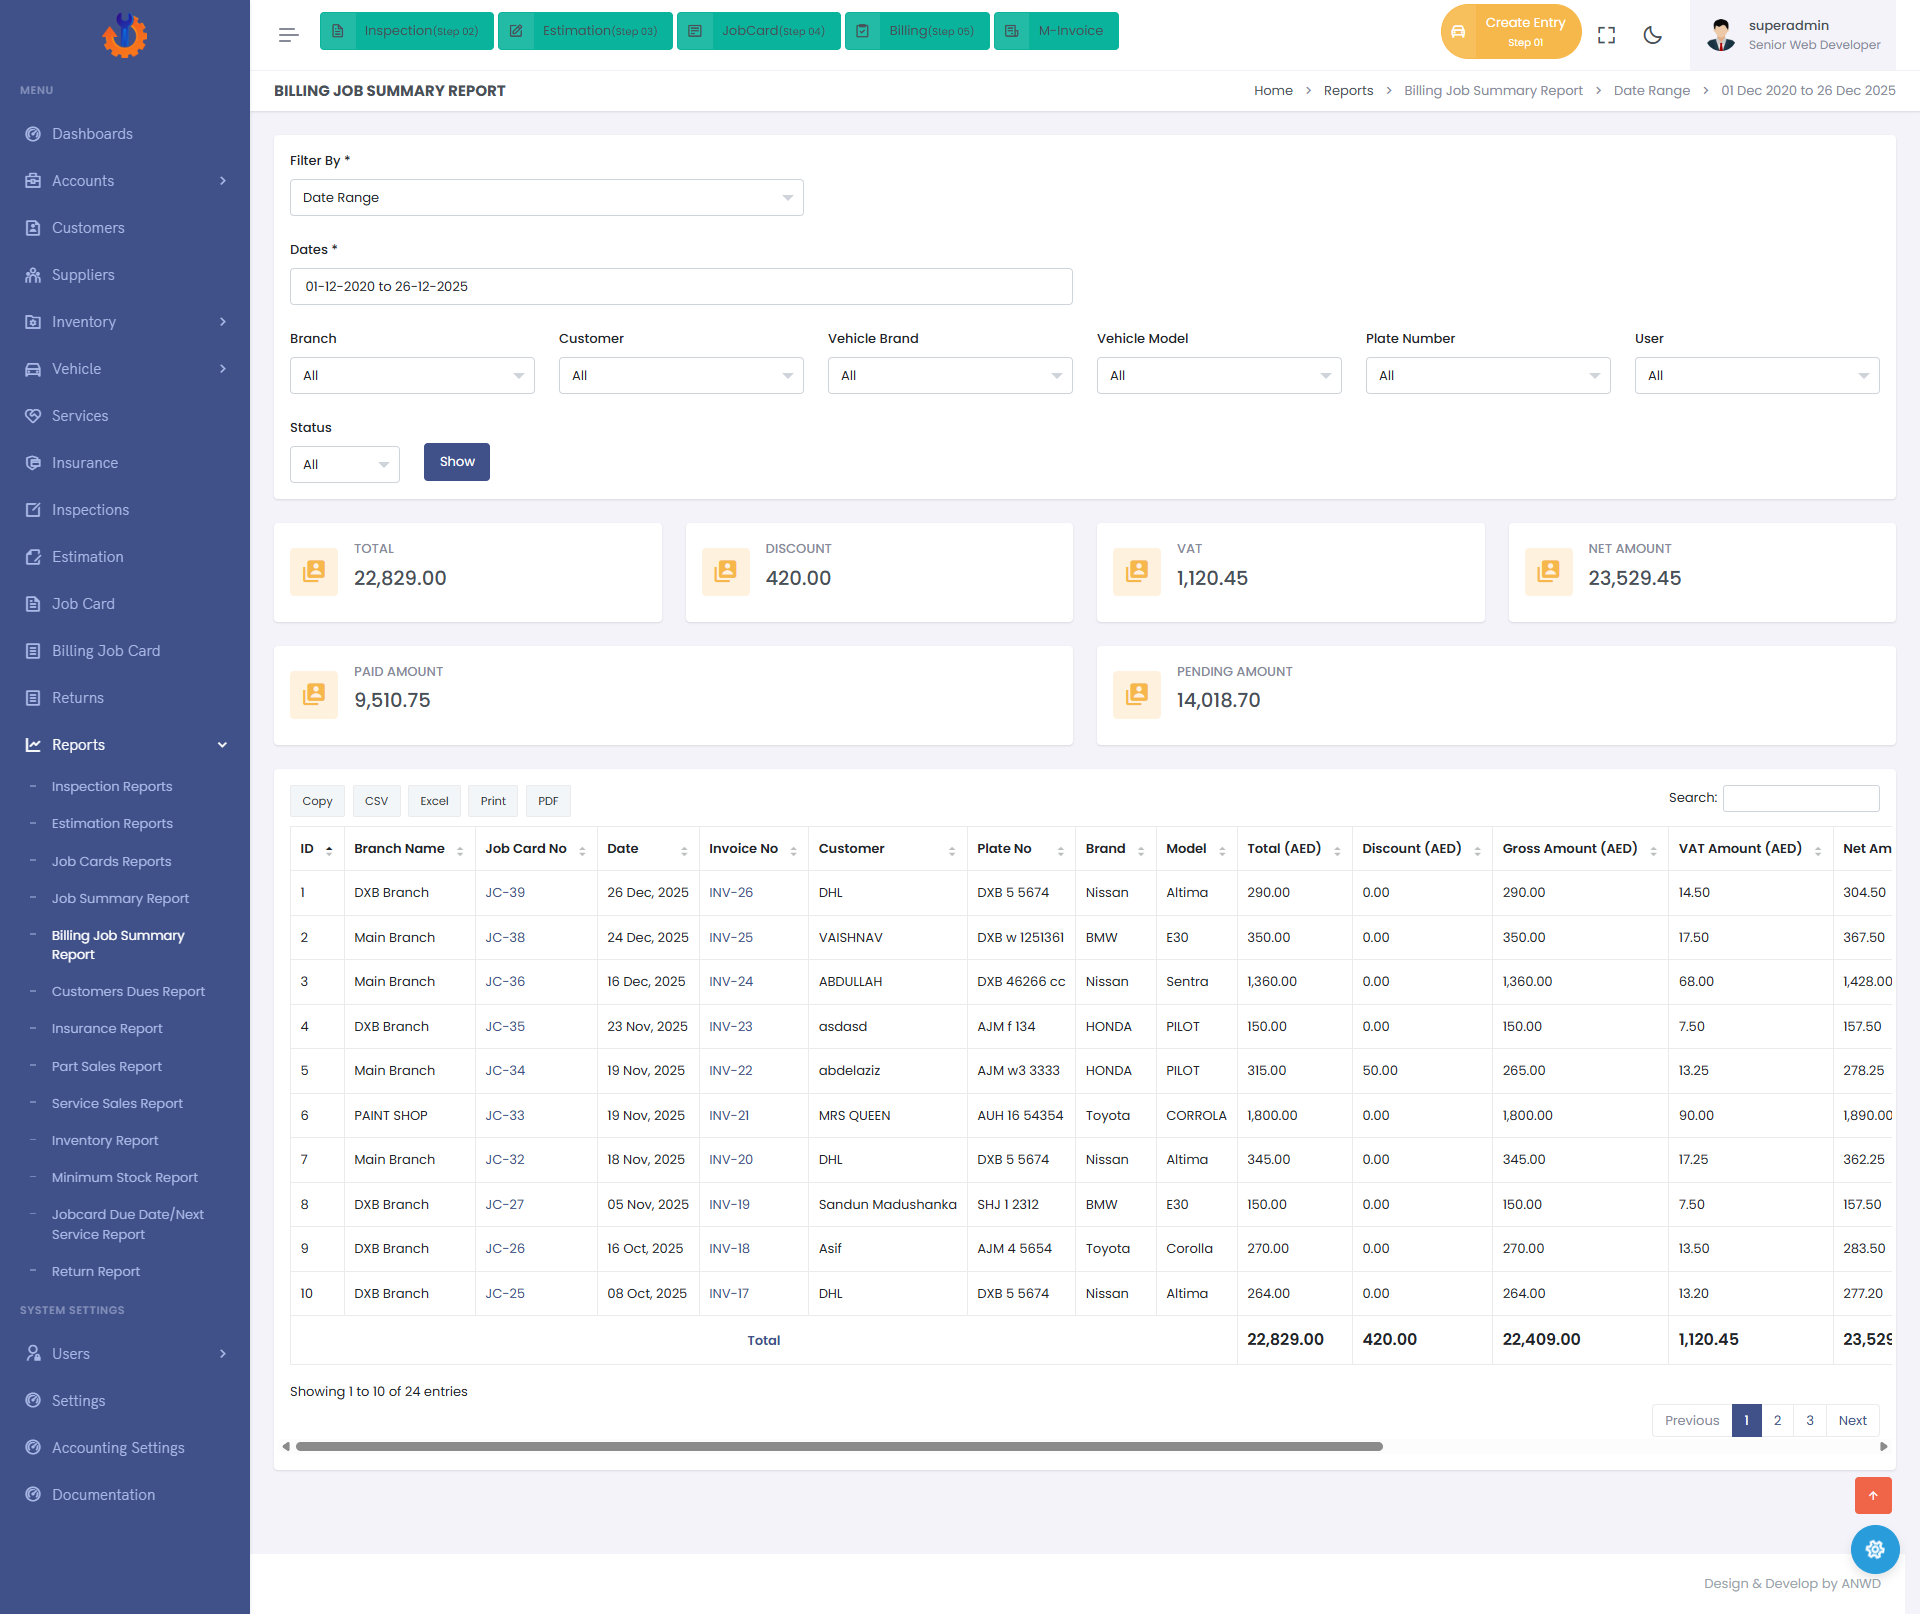Open the Status filter dropdown

(x=345, y=465)
